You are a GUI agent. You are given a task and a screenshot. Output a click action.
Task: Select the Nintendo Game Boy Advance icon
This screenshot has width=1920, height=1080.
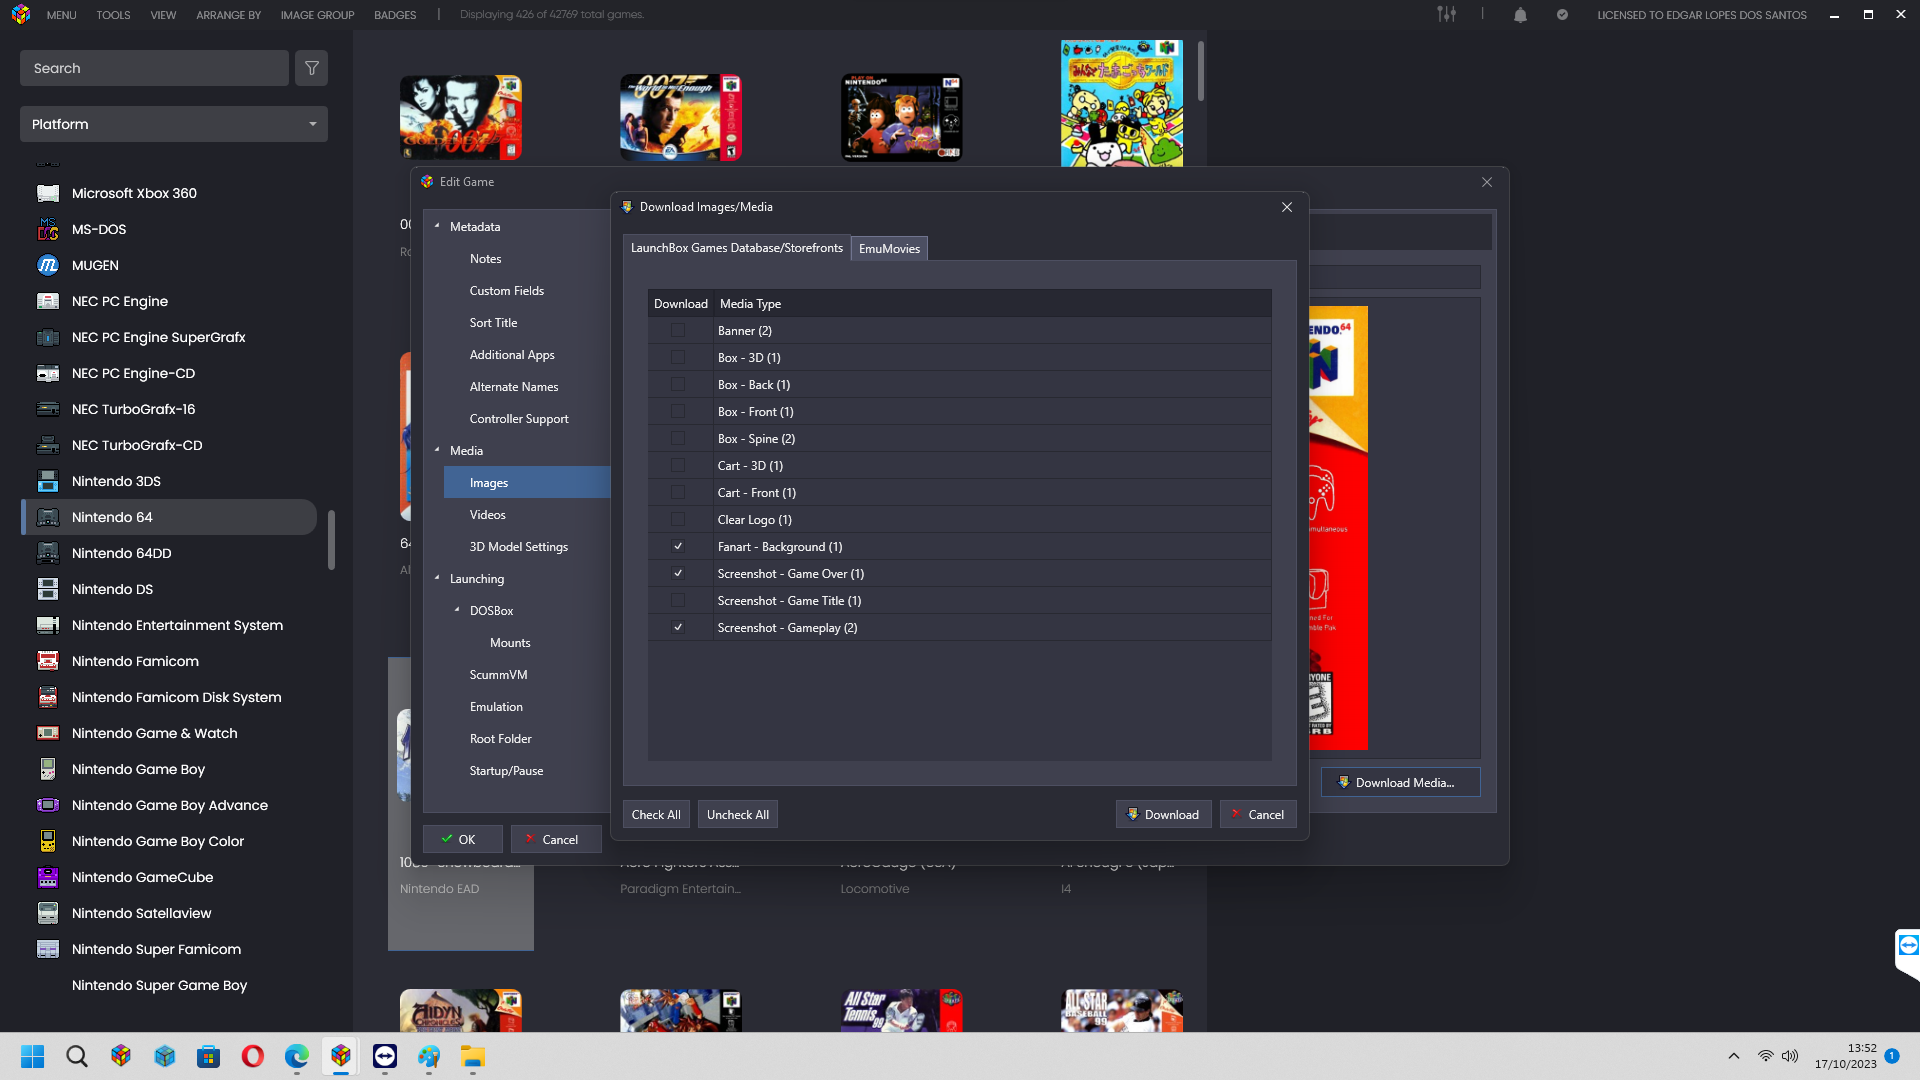pos(48,805)
